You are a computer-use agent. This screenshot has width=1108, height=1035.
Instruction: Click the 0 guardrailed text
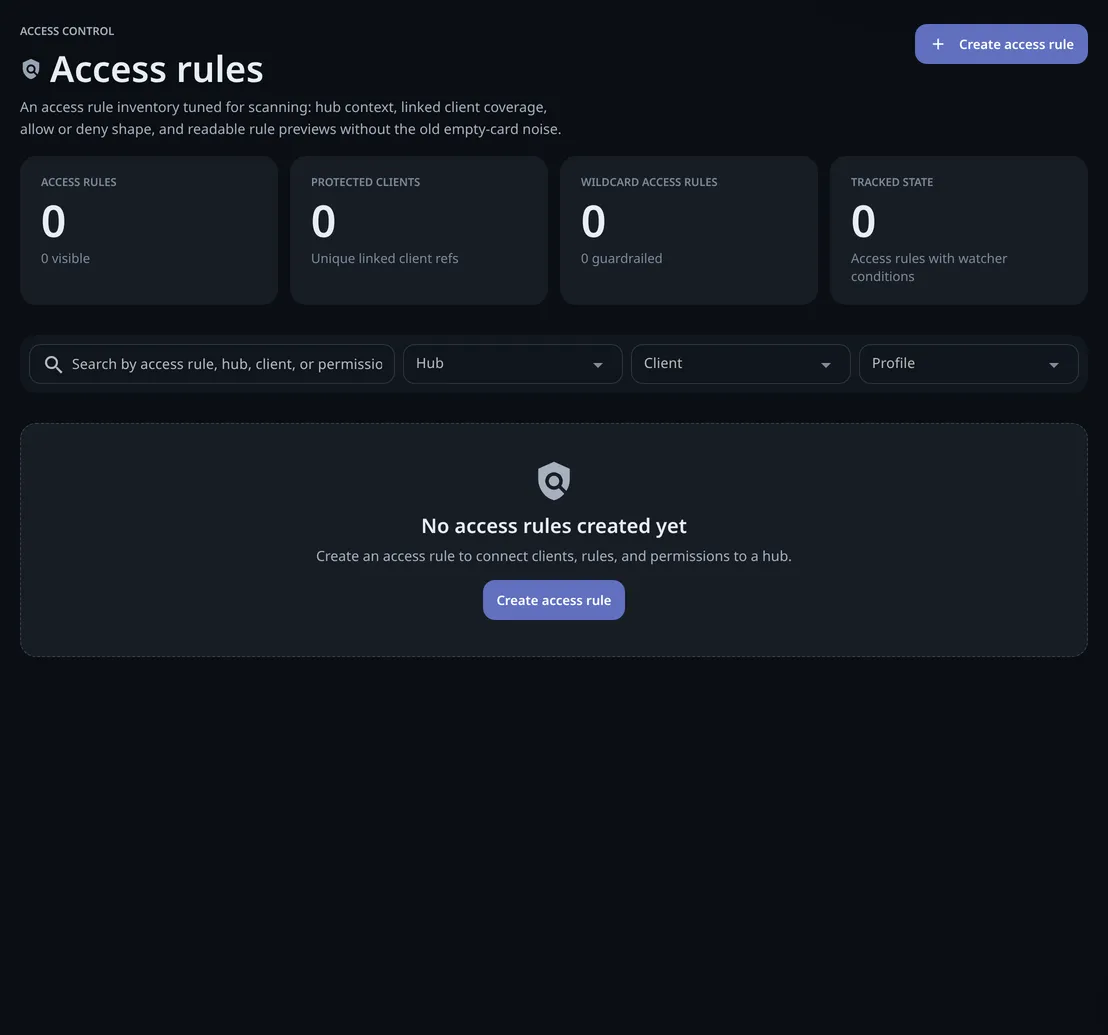click(x=621, y=259)
